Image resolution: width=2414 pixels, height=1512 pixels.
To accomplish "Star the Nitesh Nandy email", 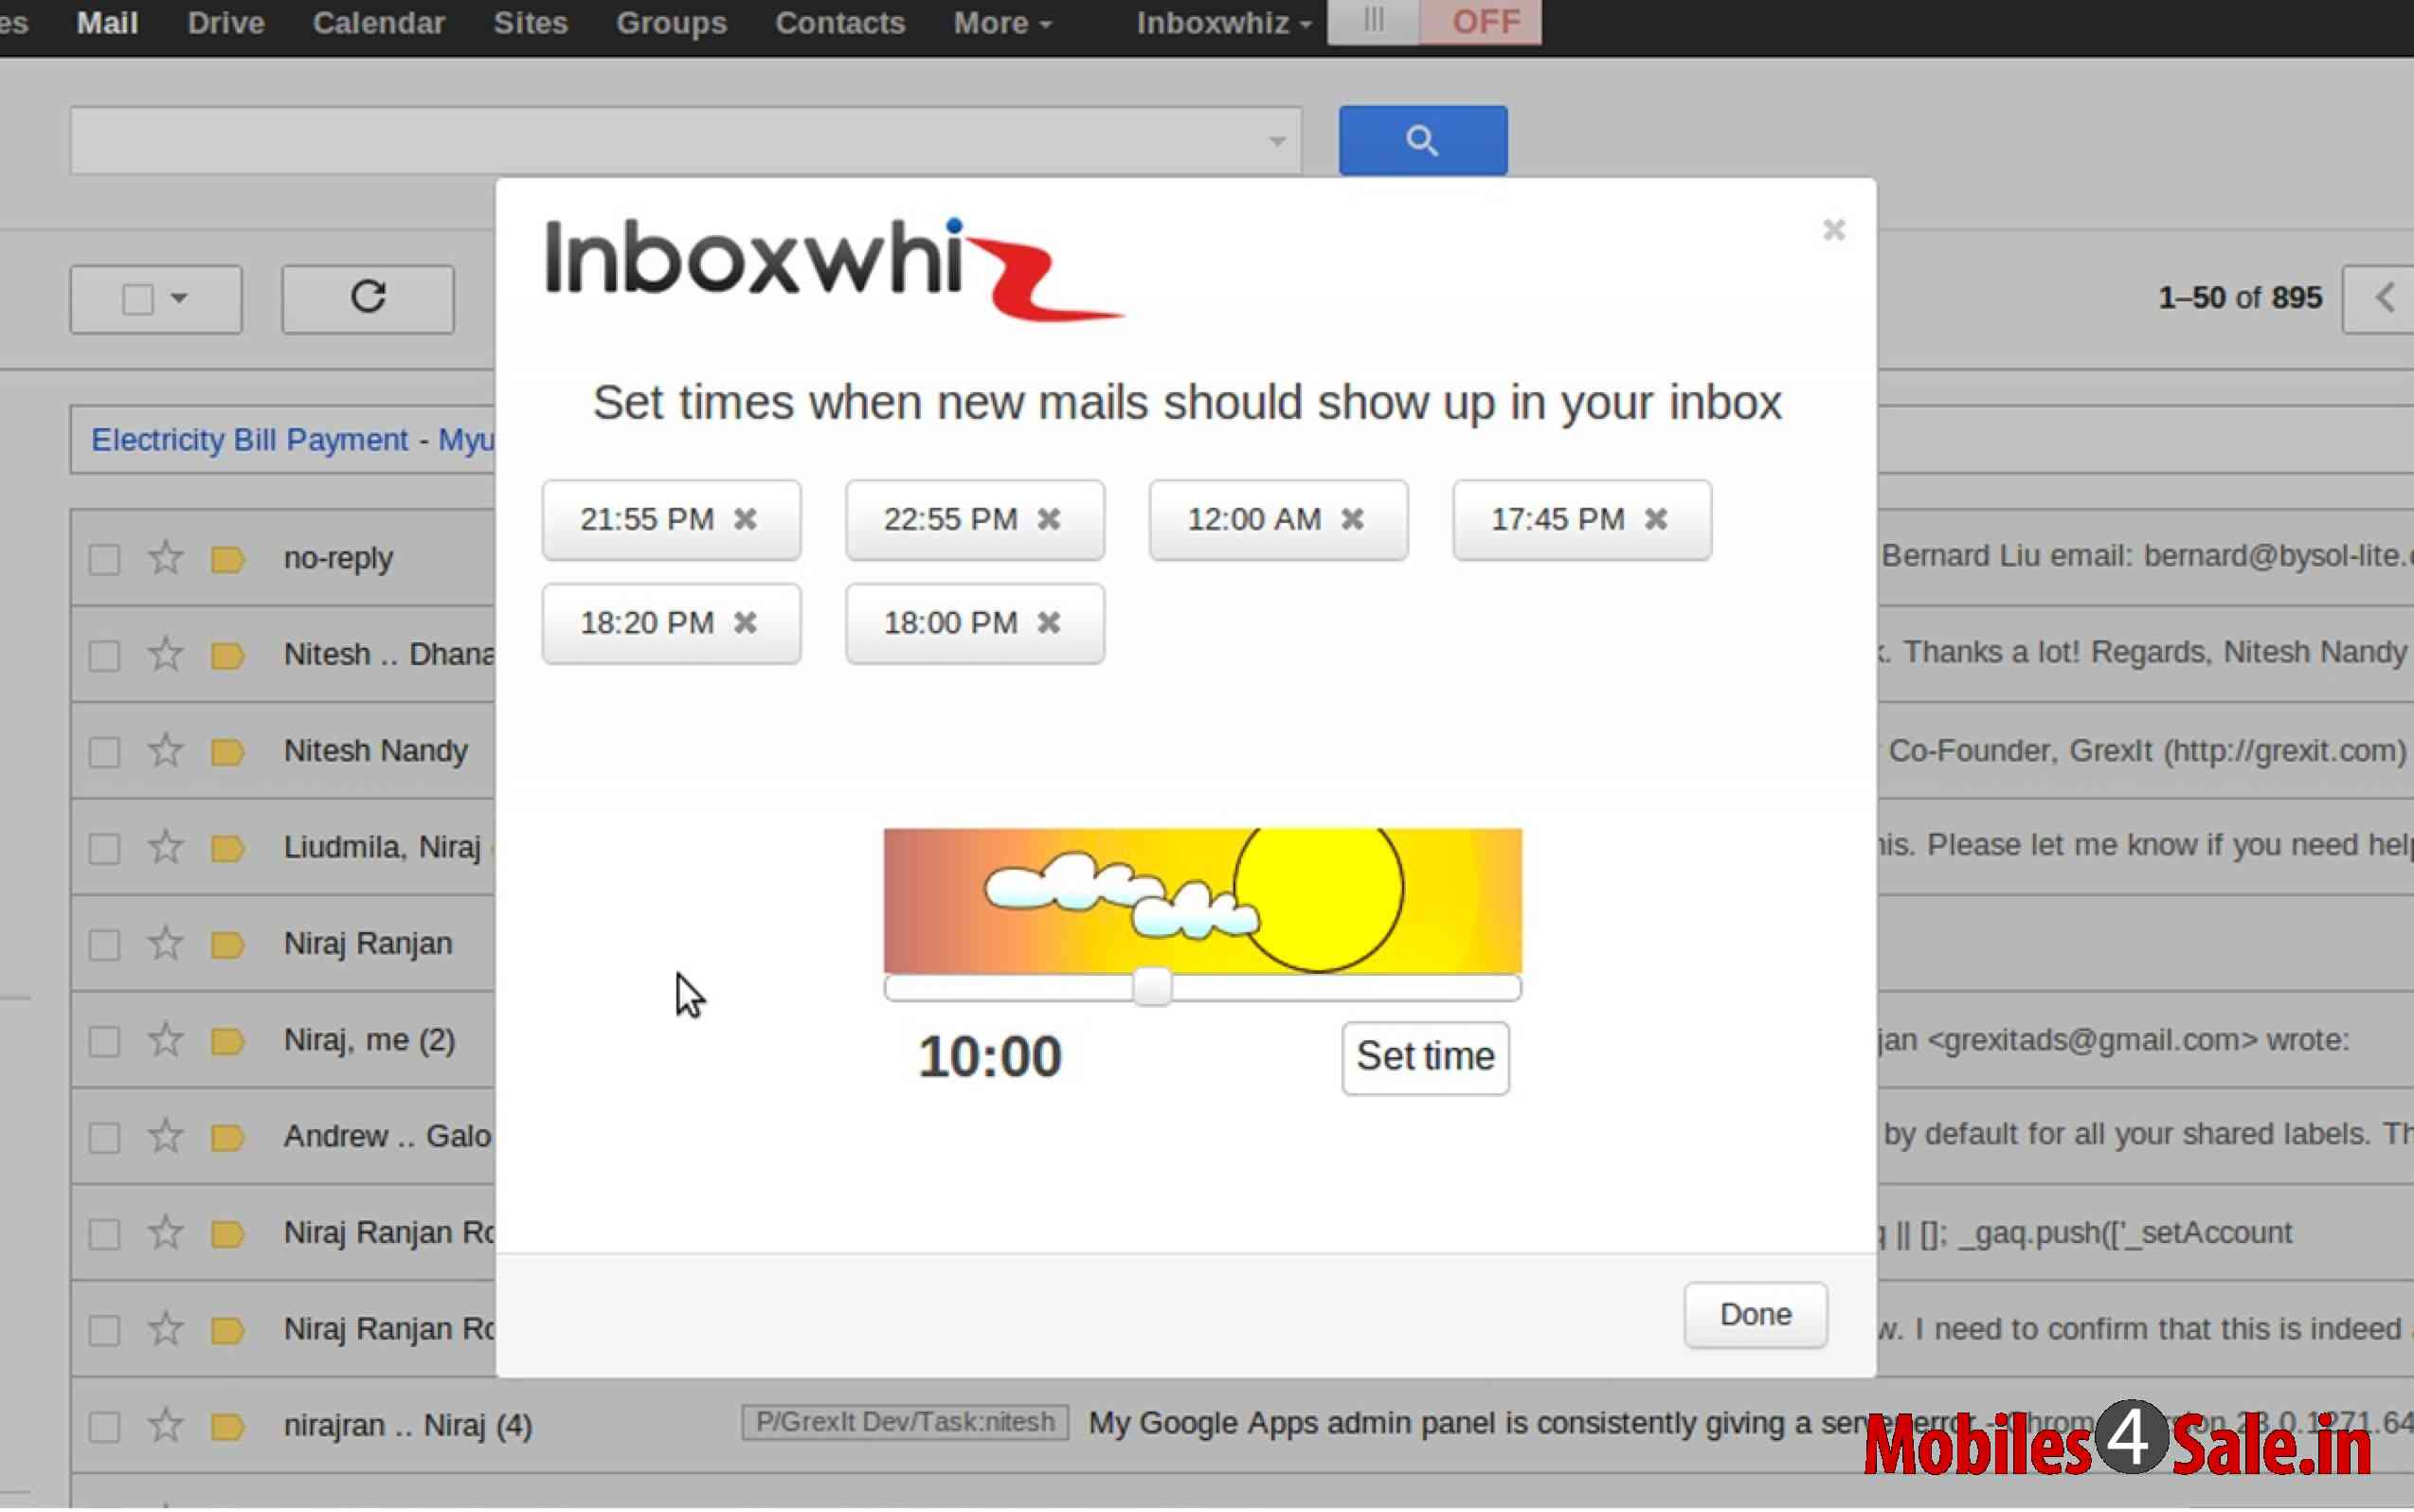I will tap(165, 751).
